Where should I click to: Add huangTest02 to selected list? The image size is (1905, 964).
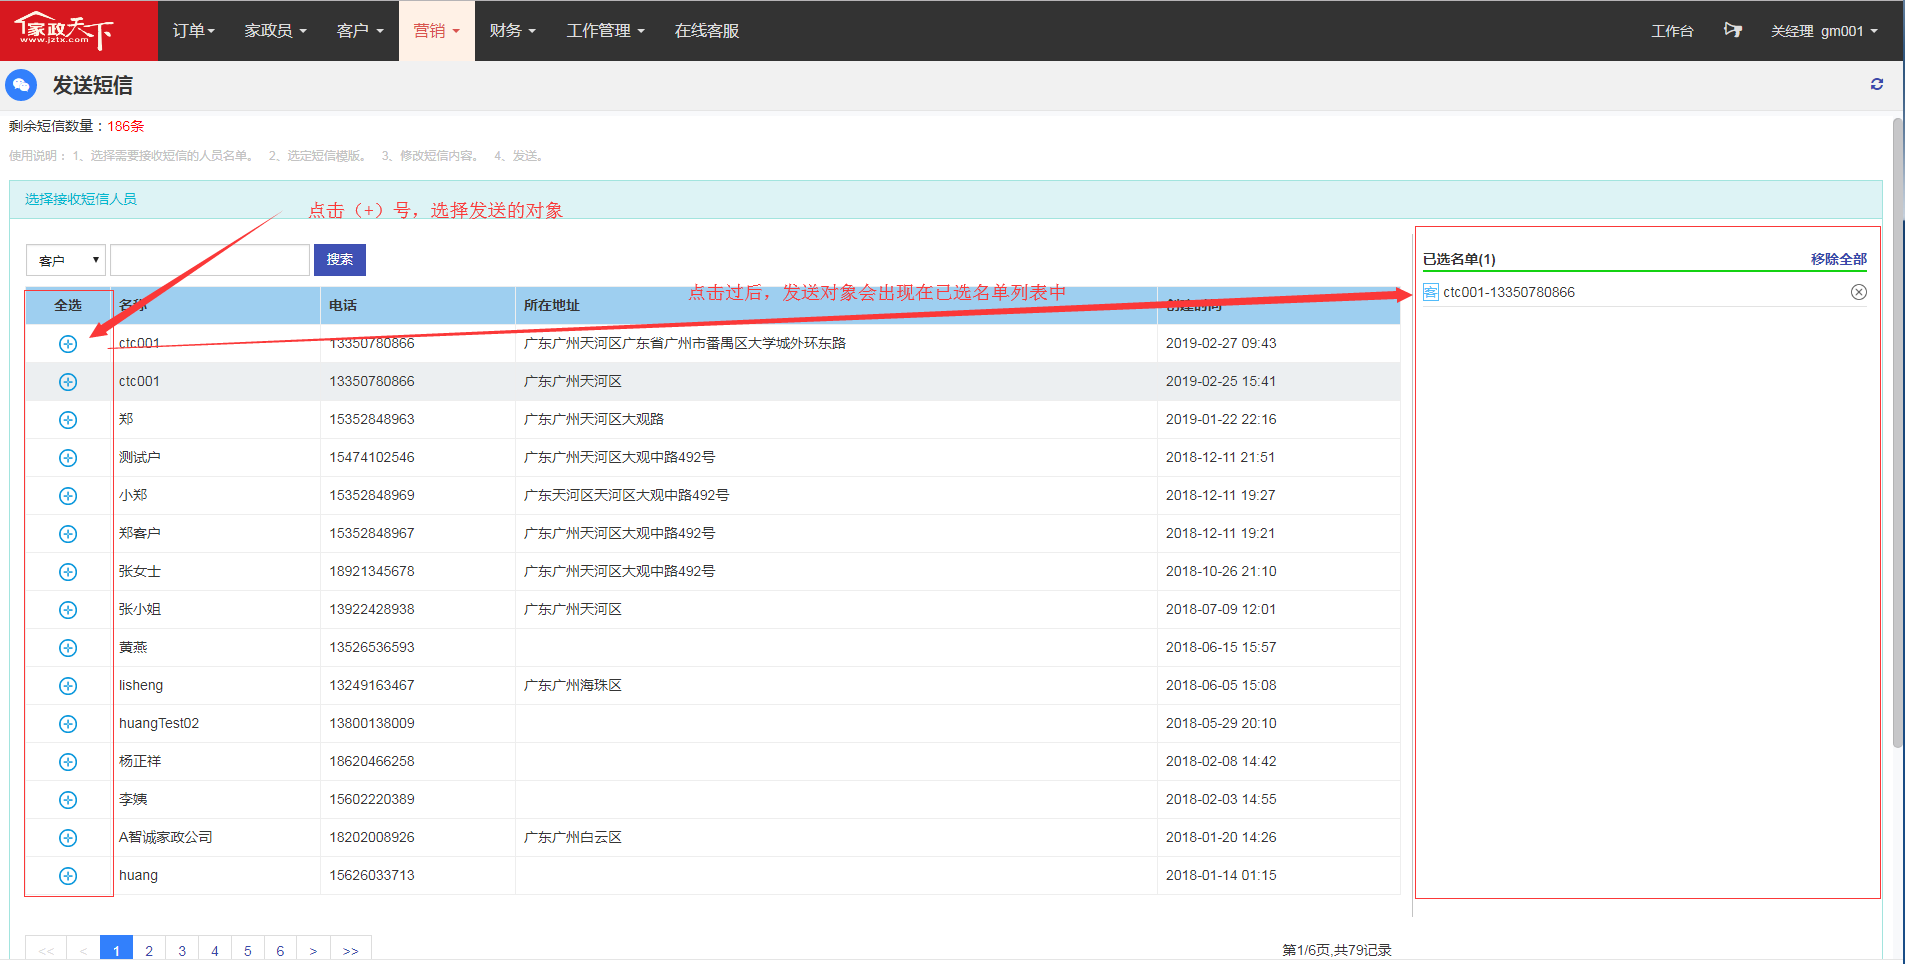click(x=68, y=724)
